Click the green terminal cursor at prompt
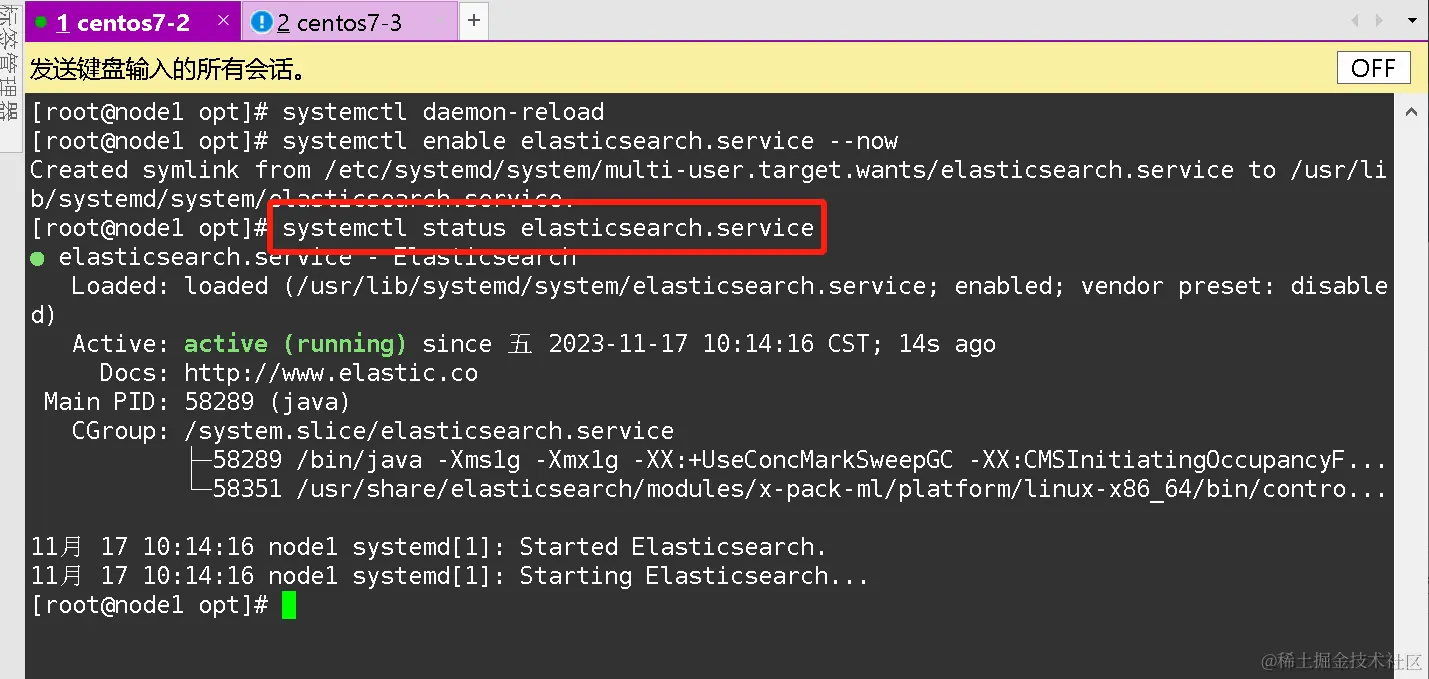1429x679 pixels. pos(289,605)
